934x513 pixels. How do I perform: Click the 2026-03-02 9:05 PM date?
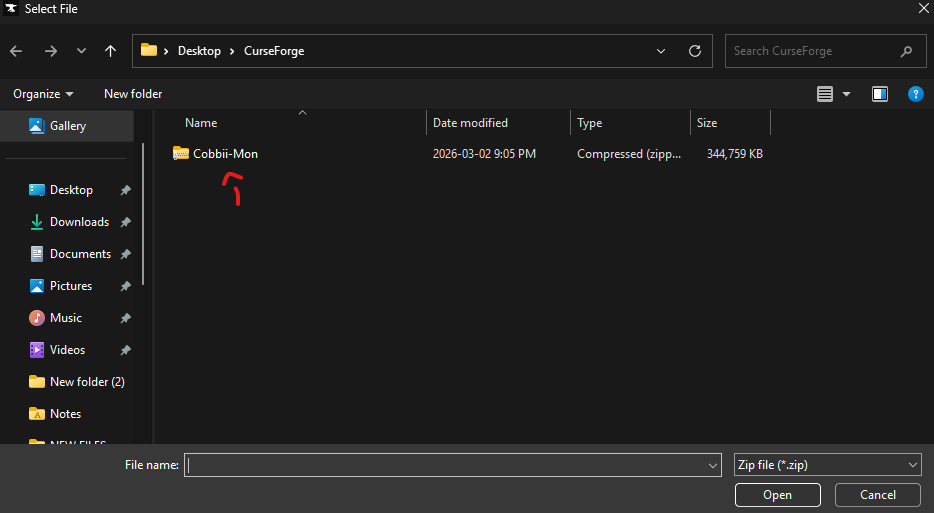tap(484, 154)
